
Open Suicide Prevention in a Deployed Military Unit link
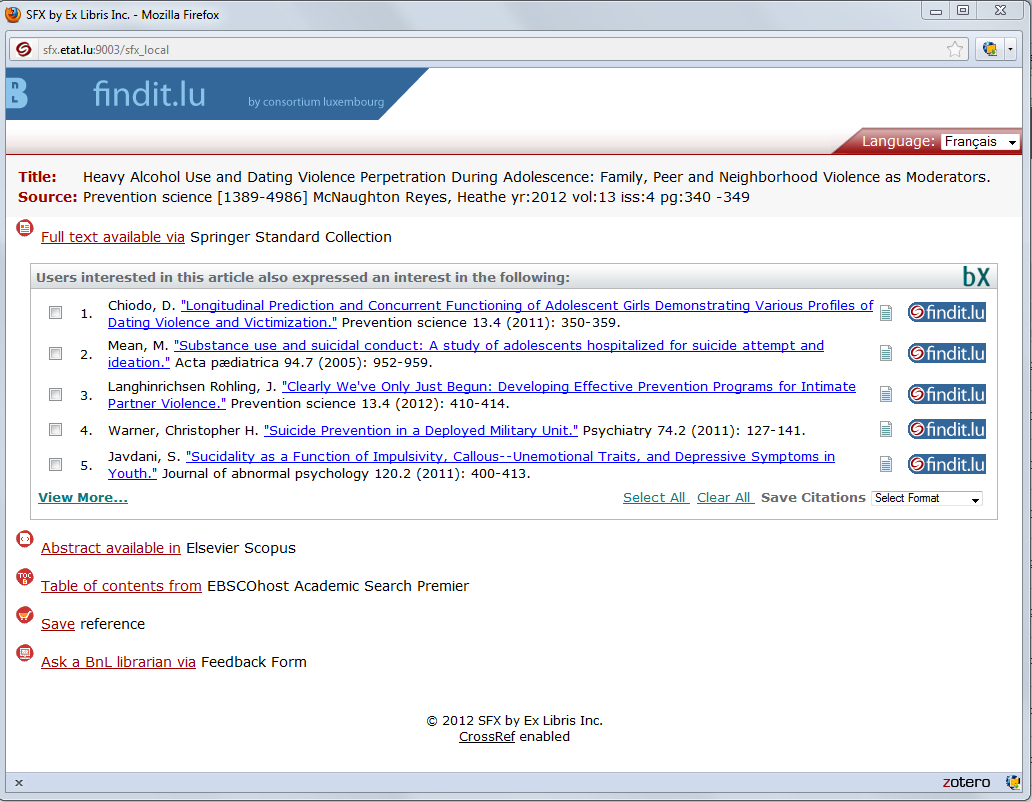point(421,430)
